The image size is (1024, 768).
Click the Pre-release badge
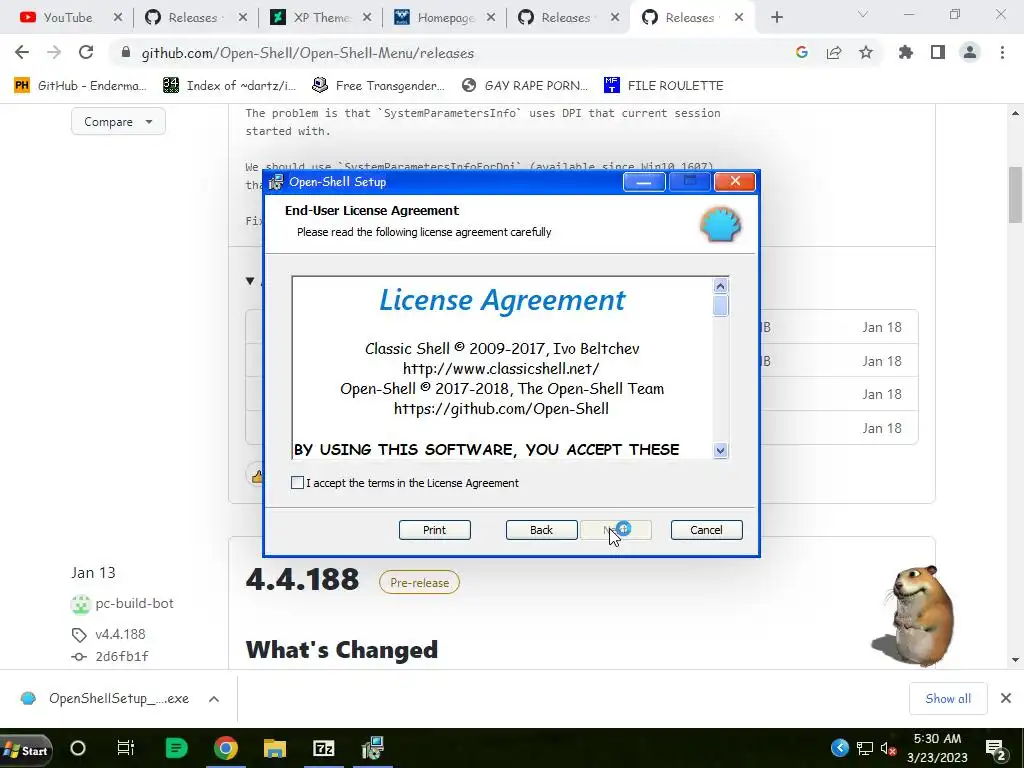[419, 583]
